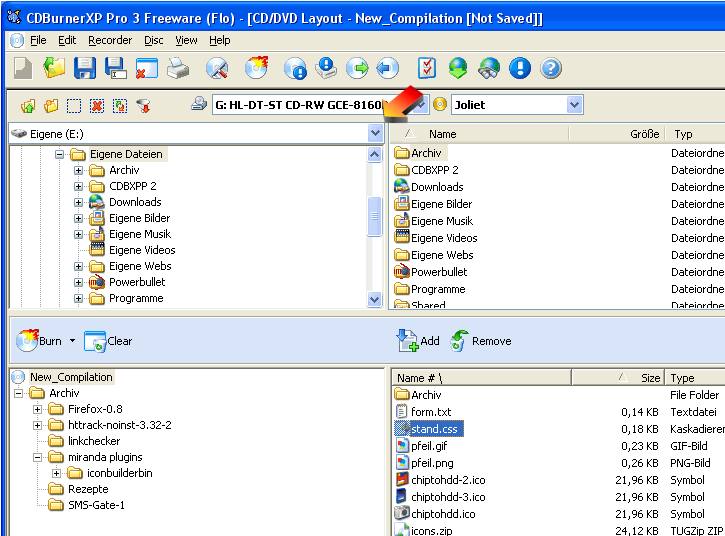The image size is (725, 536).
Task: Click the invert selection icon
Action: click(x=120, y=106)
